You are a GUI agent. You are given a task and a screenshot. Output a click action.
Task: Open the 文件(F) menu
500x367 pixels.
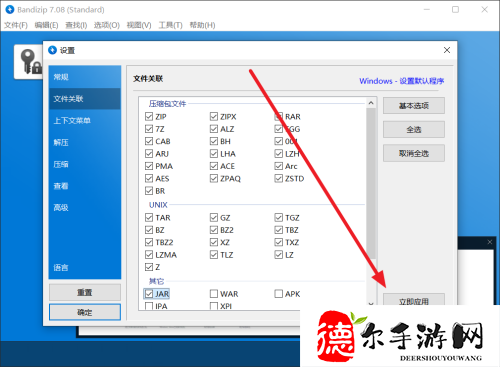tap(16, 25)
